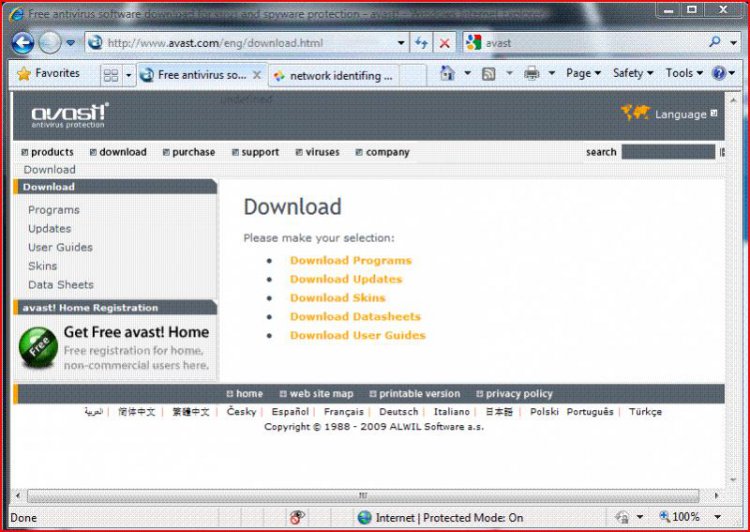Viewport: 750px width, 532px height.
Task: Select Programs in the left sidebar
Action: point(54,210)
